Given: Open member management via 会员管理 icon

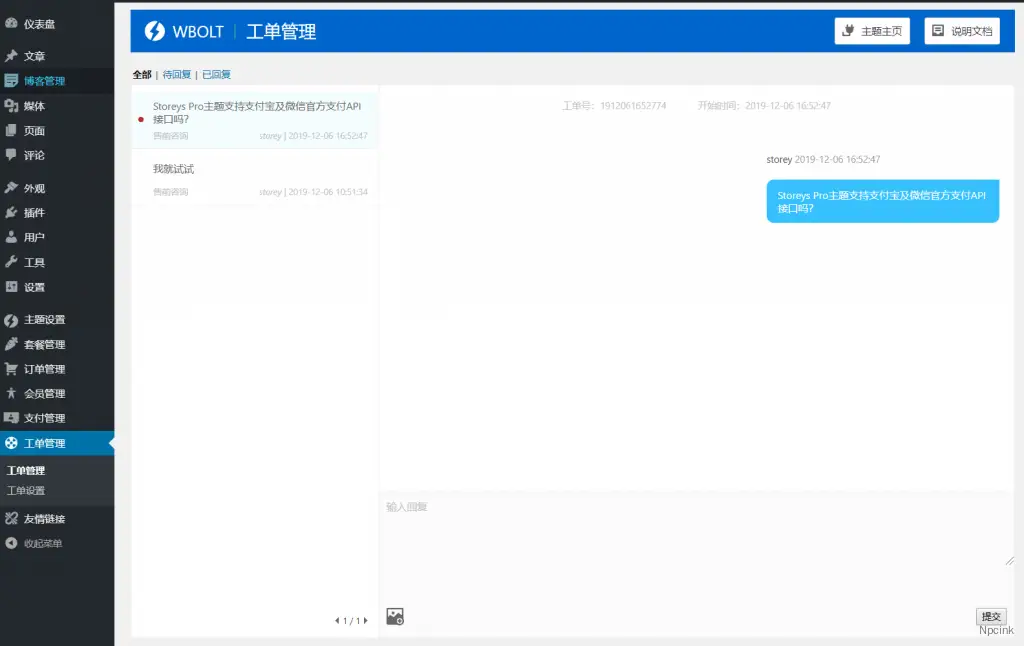Looking at the screenshot, I should pos(10,393).
